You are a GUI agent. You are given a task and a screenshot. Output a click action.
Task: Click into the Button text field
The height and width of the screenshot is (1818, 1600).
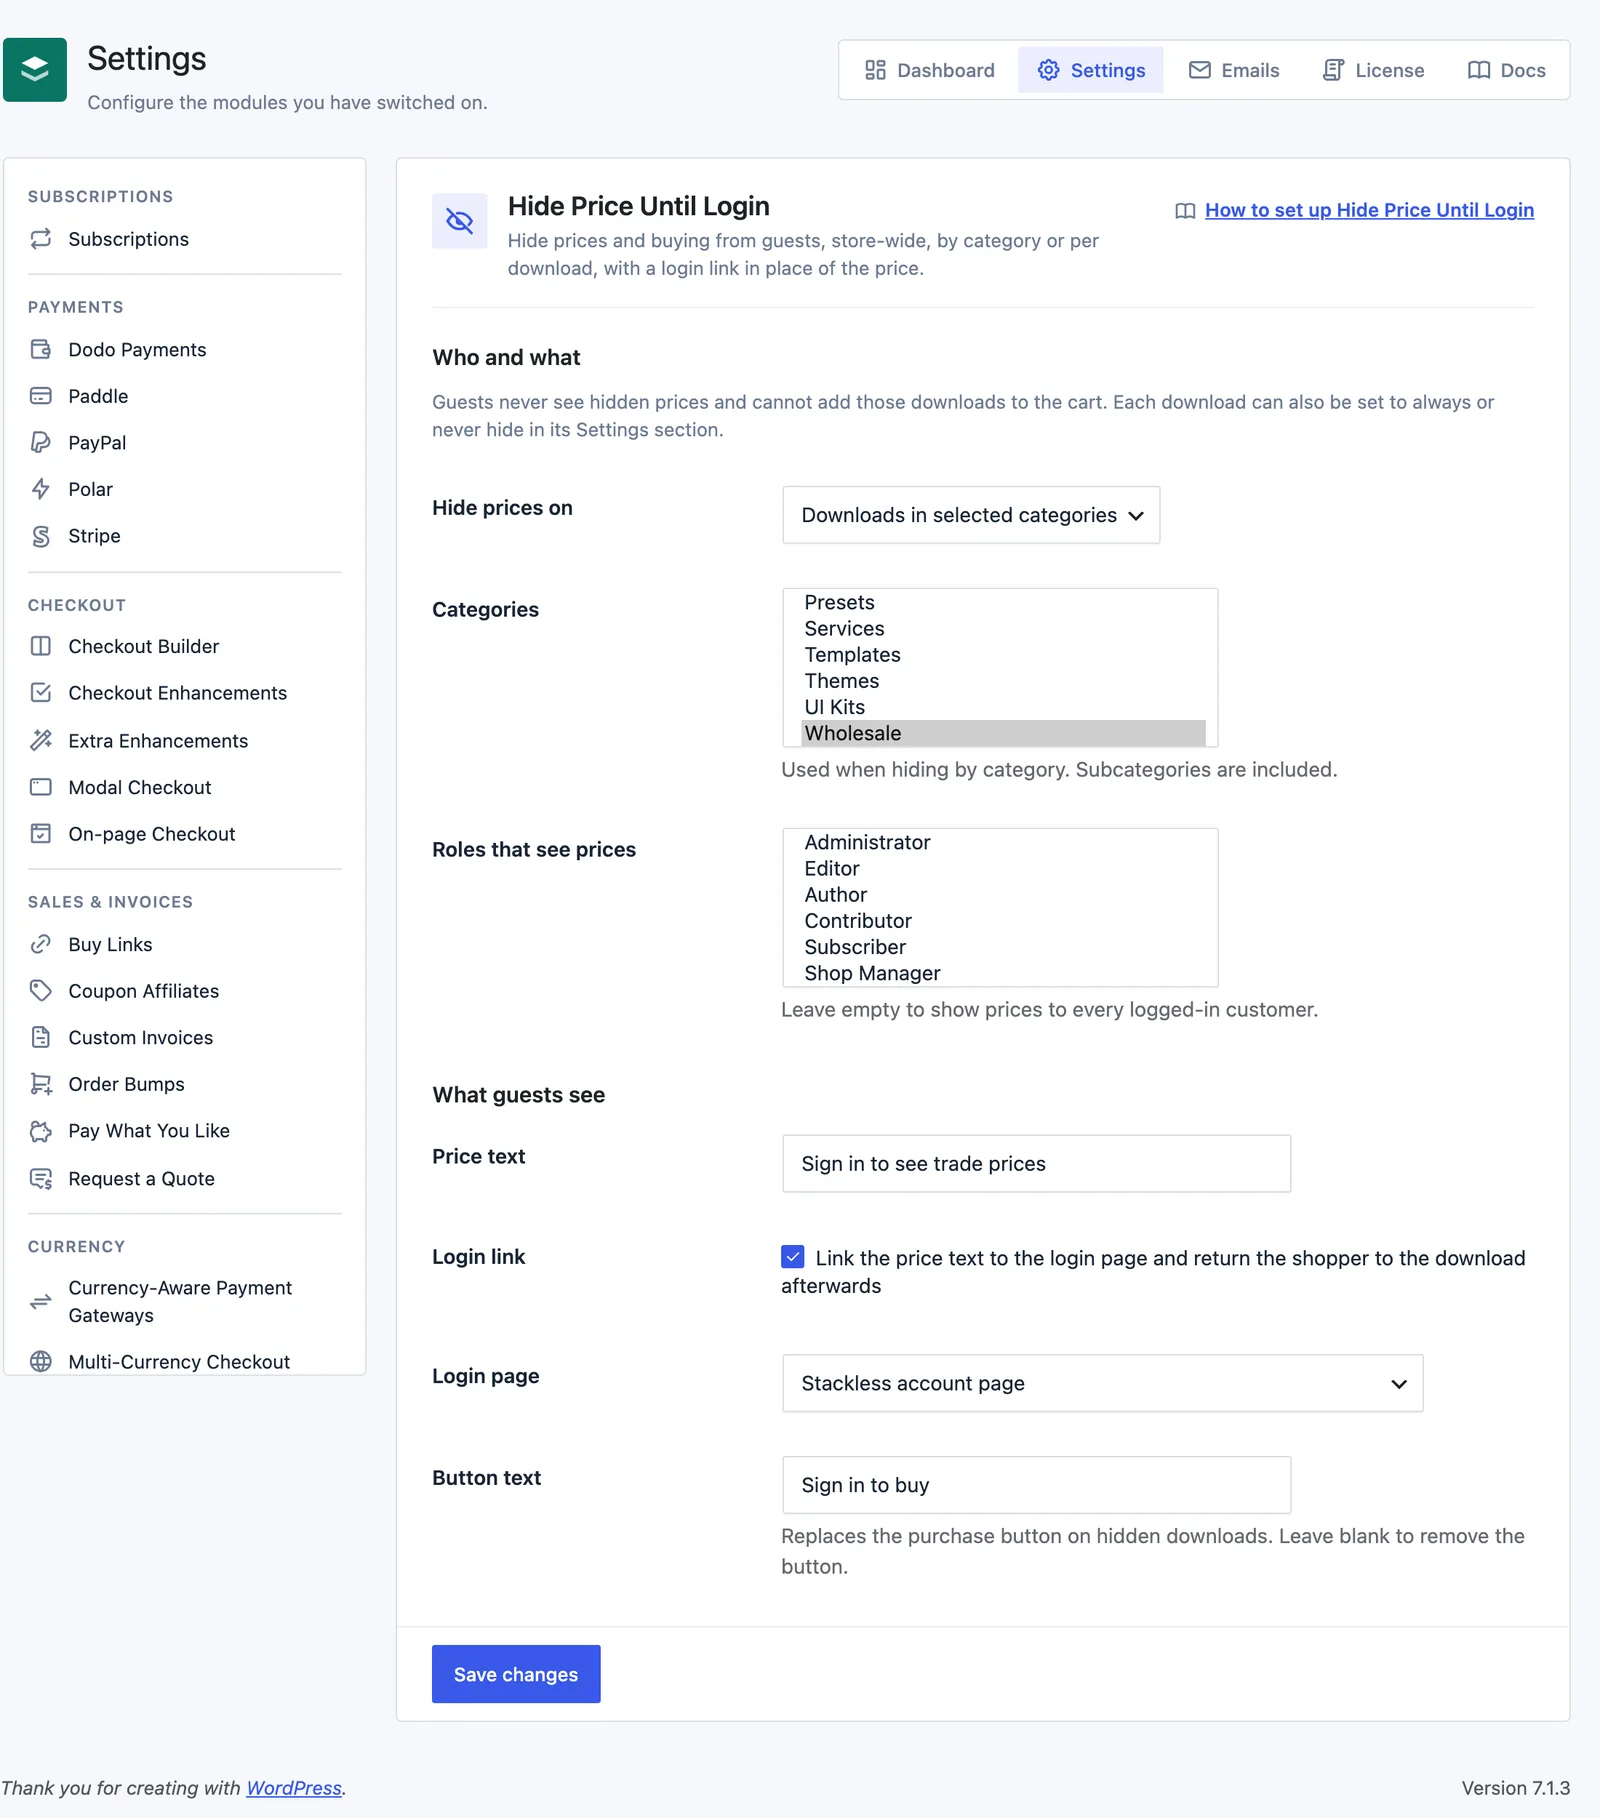(x=1036, y=1485)
